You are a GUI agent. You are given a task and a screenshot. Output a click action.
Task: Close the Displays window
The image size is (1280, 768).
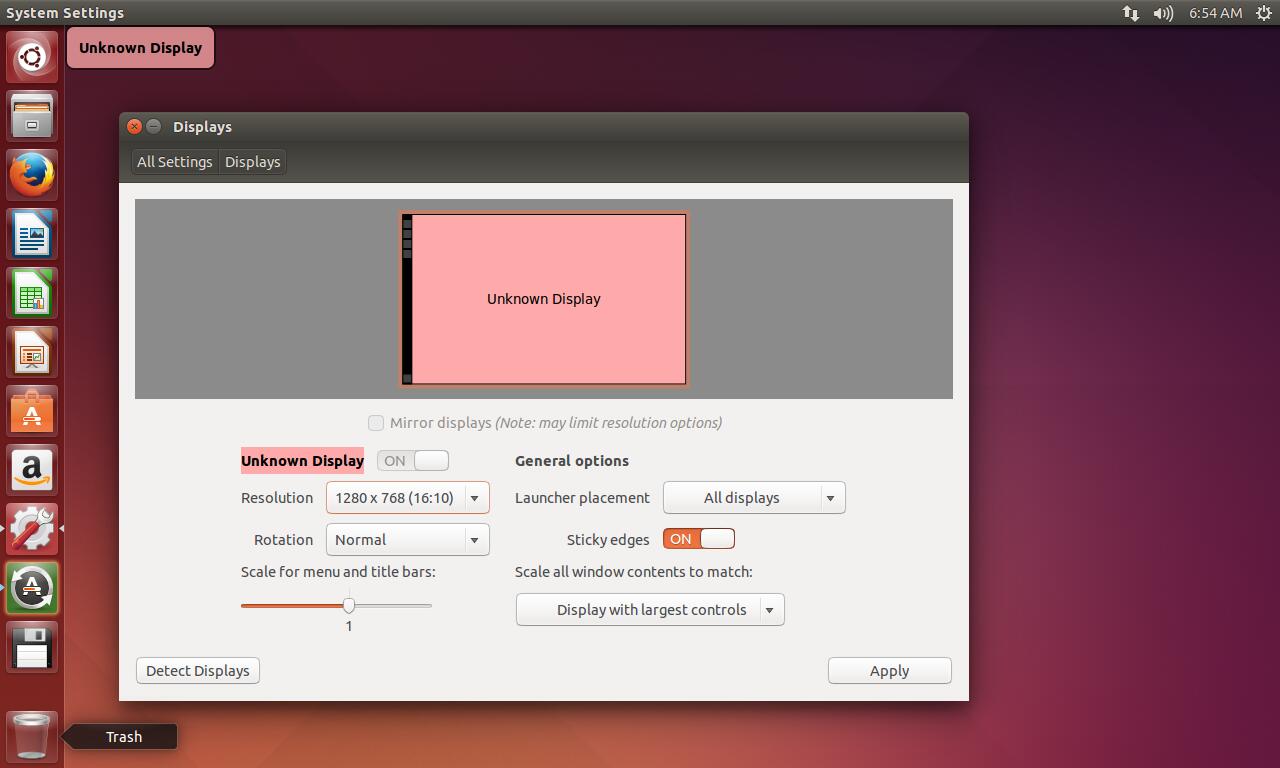tap(135, 126)
